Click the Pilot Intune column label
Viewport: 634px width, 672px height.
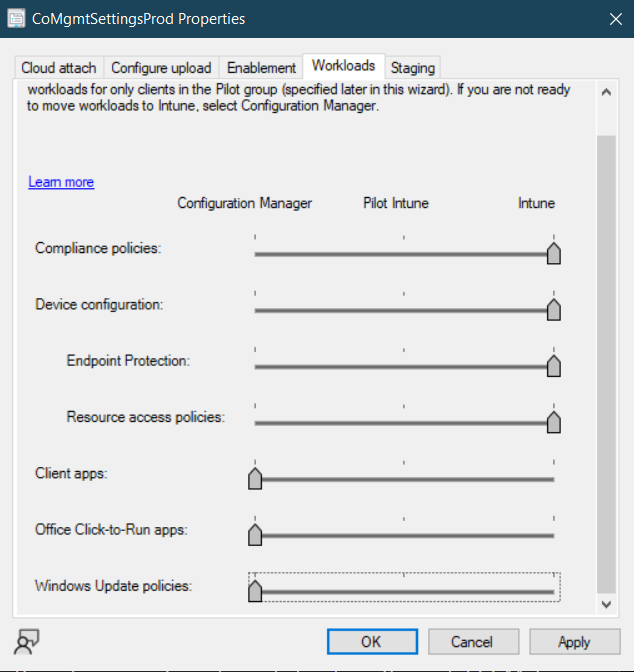396,203
